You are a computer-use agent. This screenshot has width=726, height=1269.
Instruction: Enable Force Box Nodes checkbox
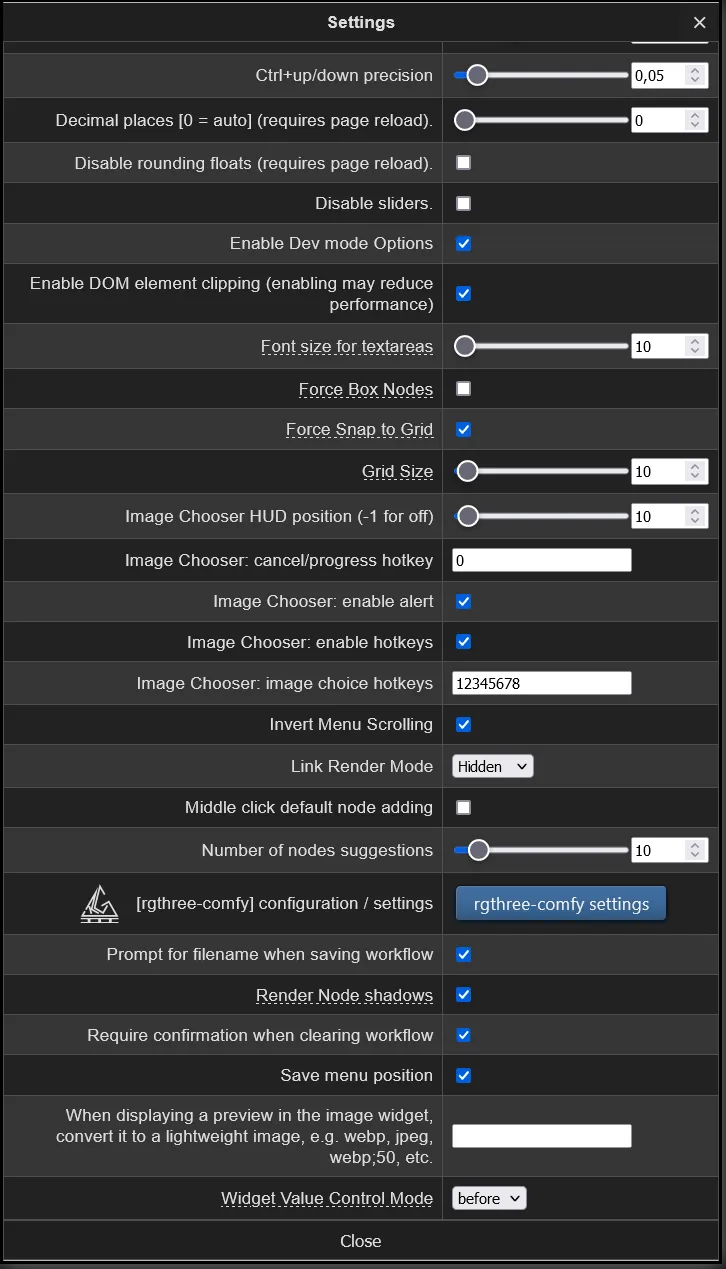pos(463,389)
